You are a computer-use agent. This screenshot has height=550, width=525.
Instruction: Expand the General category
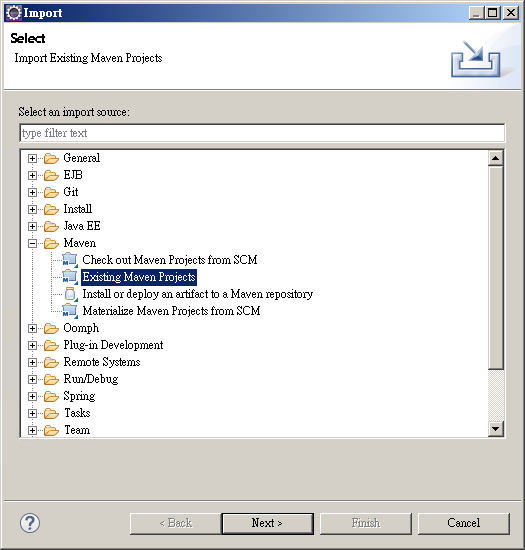[x=32, y=159]
